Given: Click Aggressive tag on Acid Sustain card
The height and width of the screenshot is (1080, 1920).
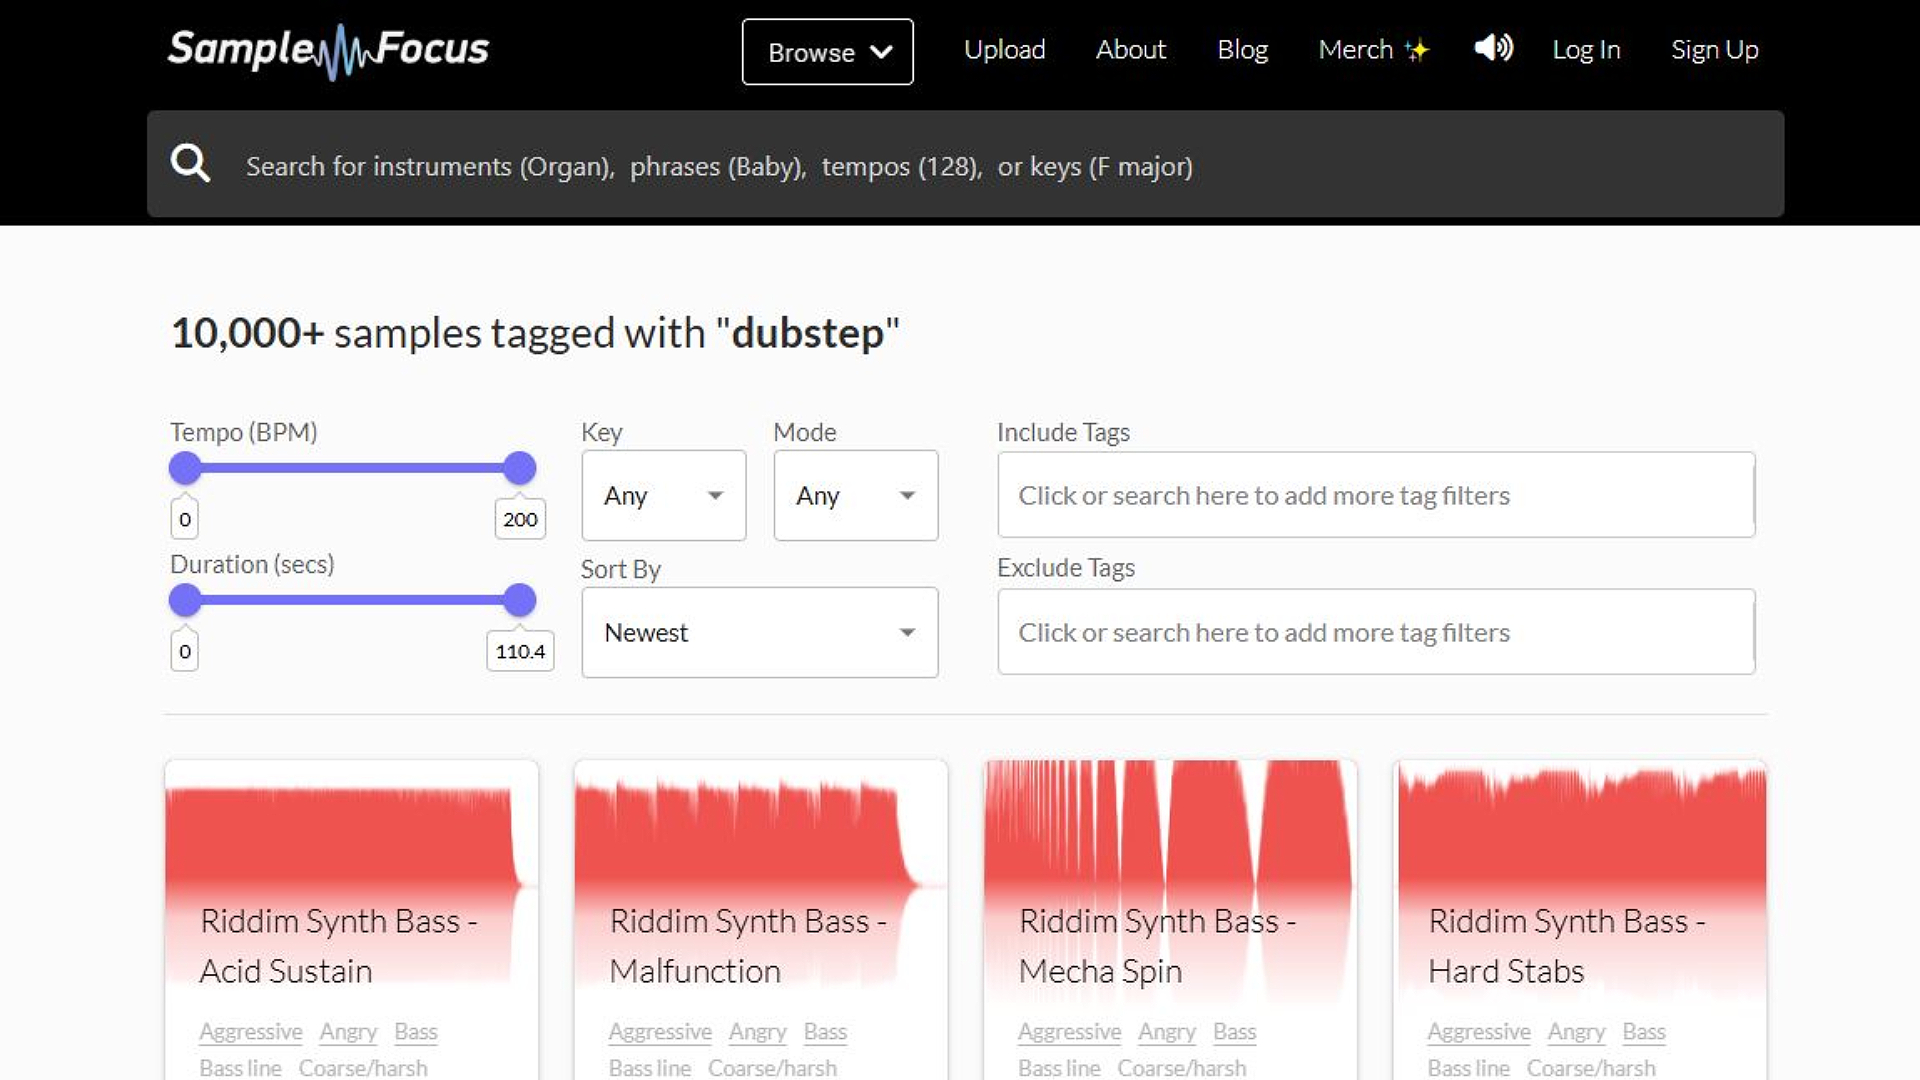Looking at the screenshot, I should [250, 1031].
